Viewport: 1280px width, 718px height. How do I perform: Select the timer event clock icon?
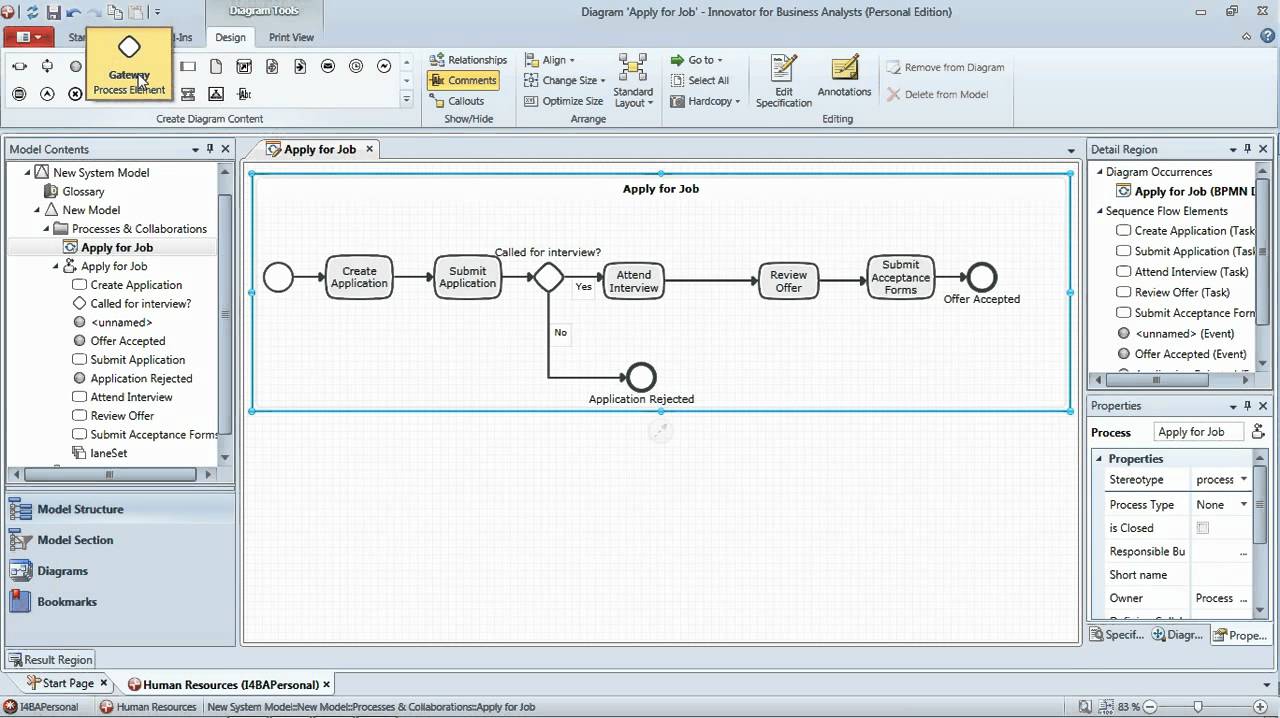[356, 66]
